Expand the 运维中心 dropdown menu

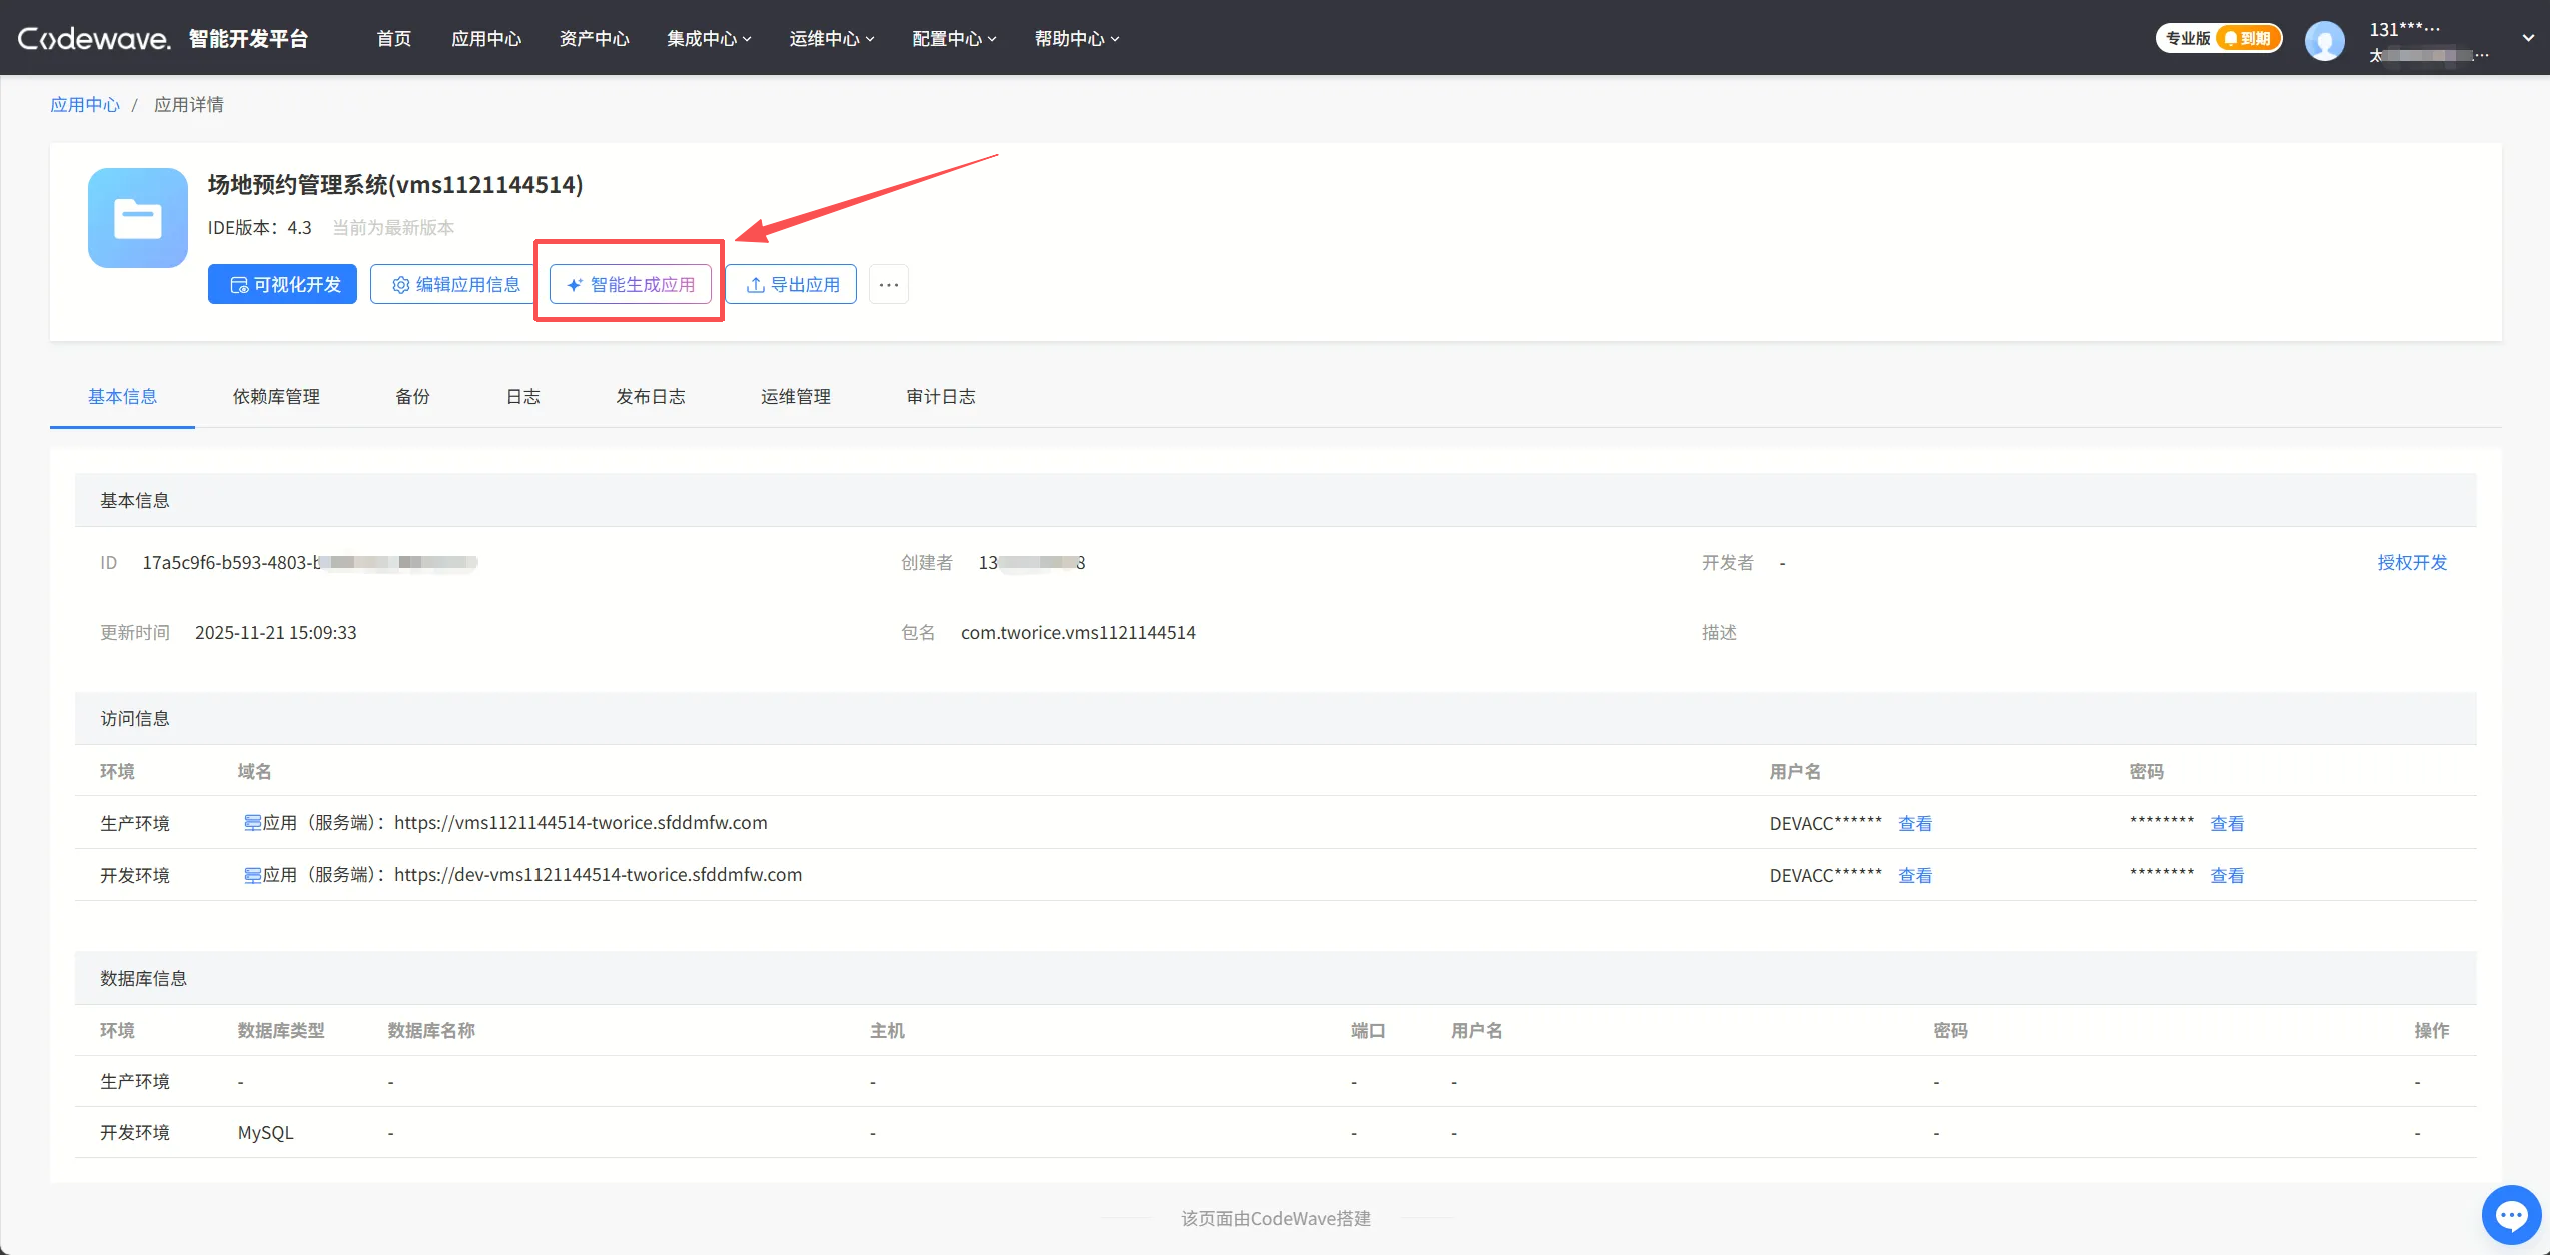tap(831, 39)
